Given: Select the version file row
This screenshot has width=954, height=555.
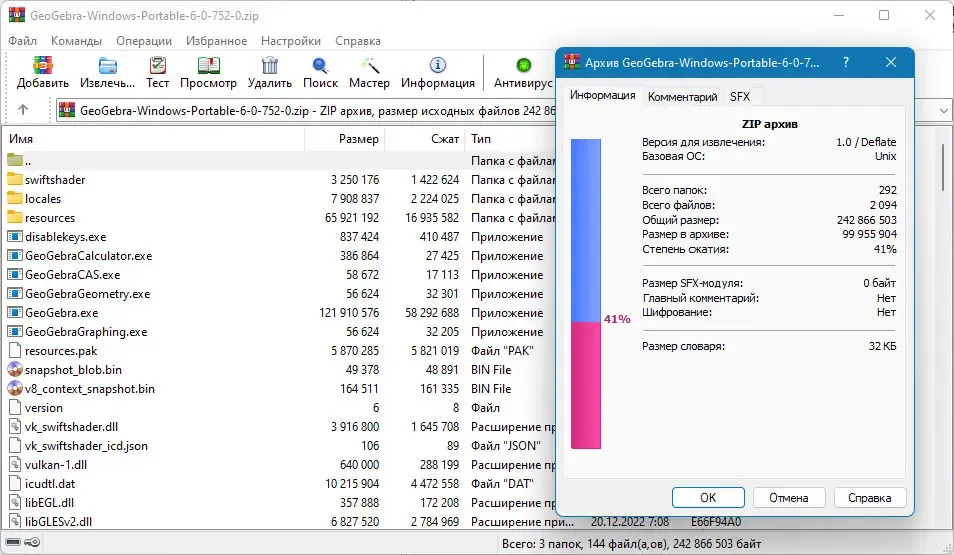Looking at the screenshot, I should 279,408.
